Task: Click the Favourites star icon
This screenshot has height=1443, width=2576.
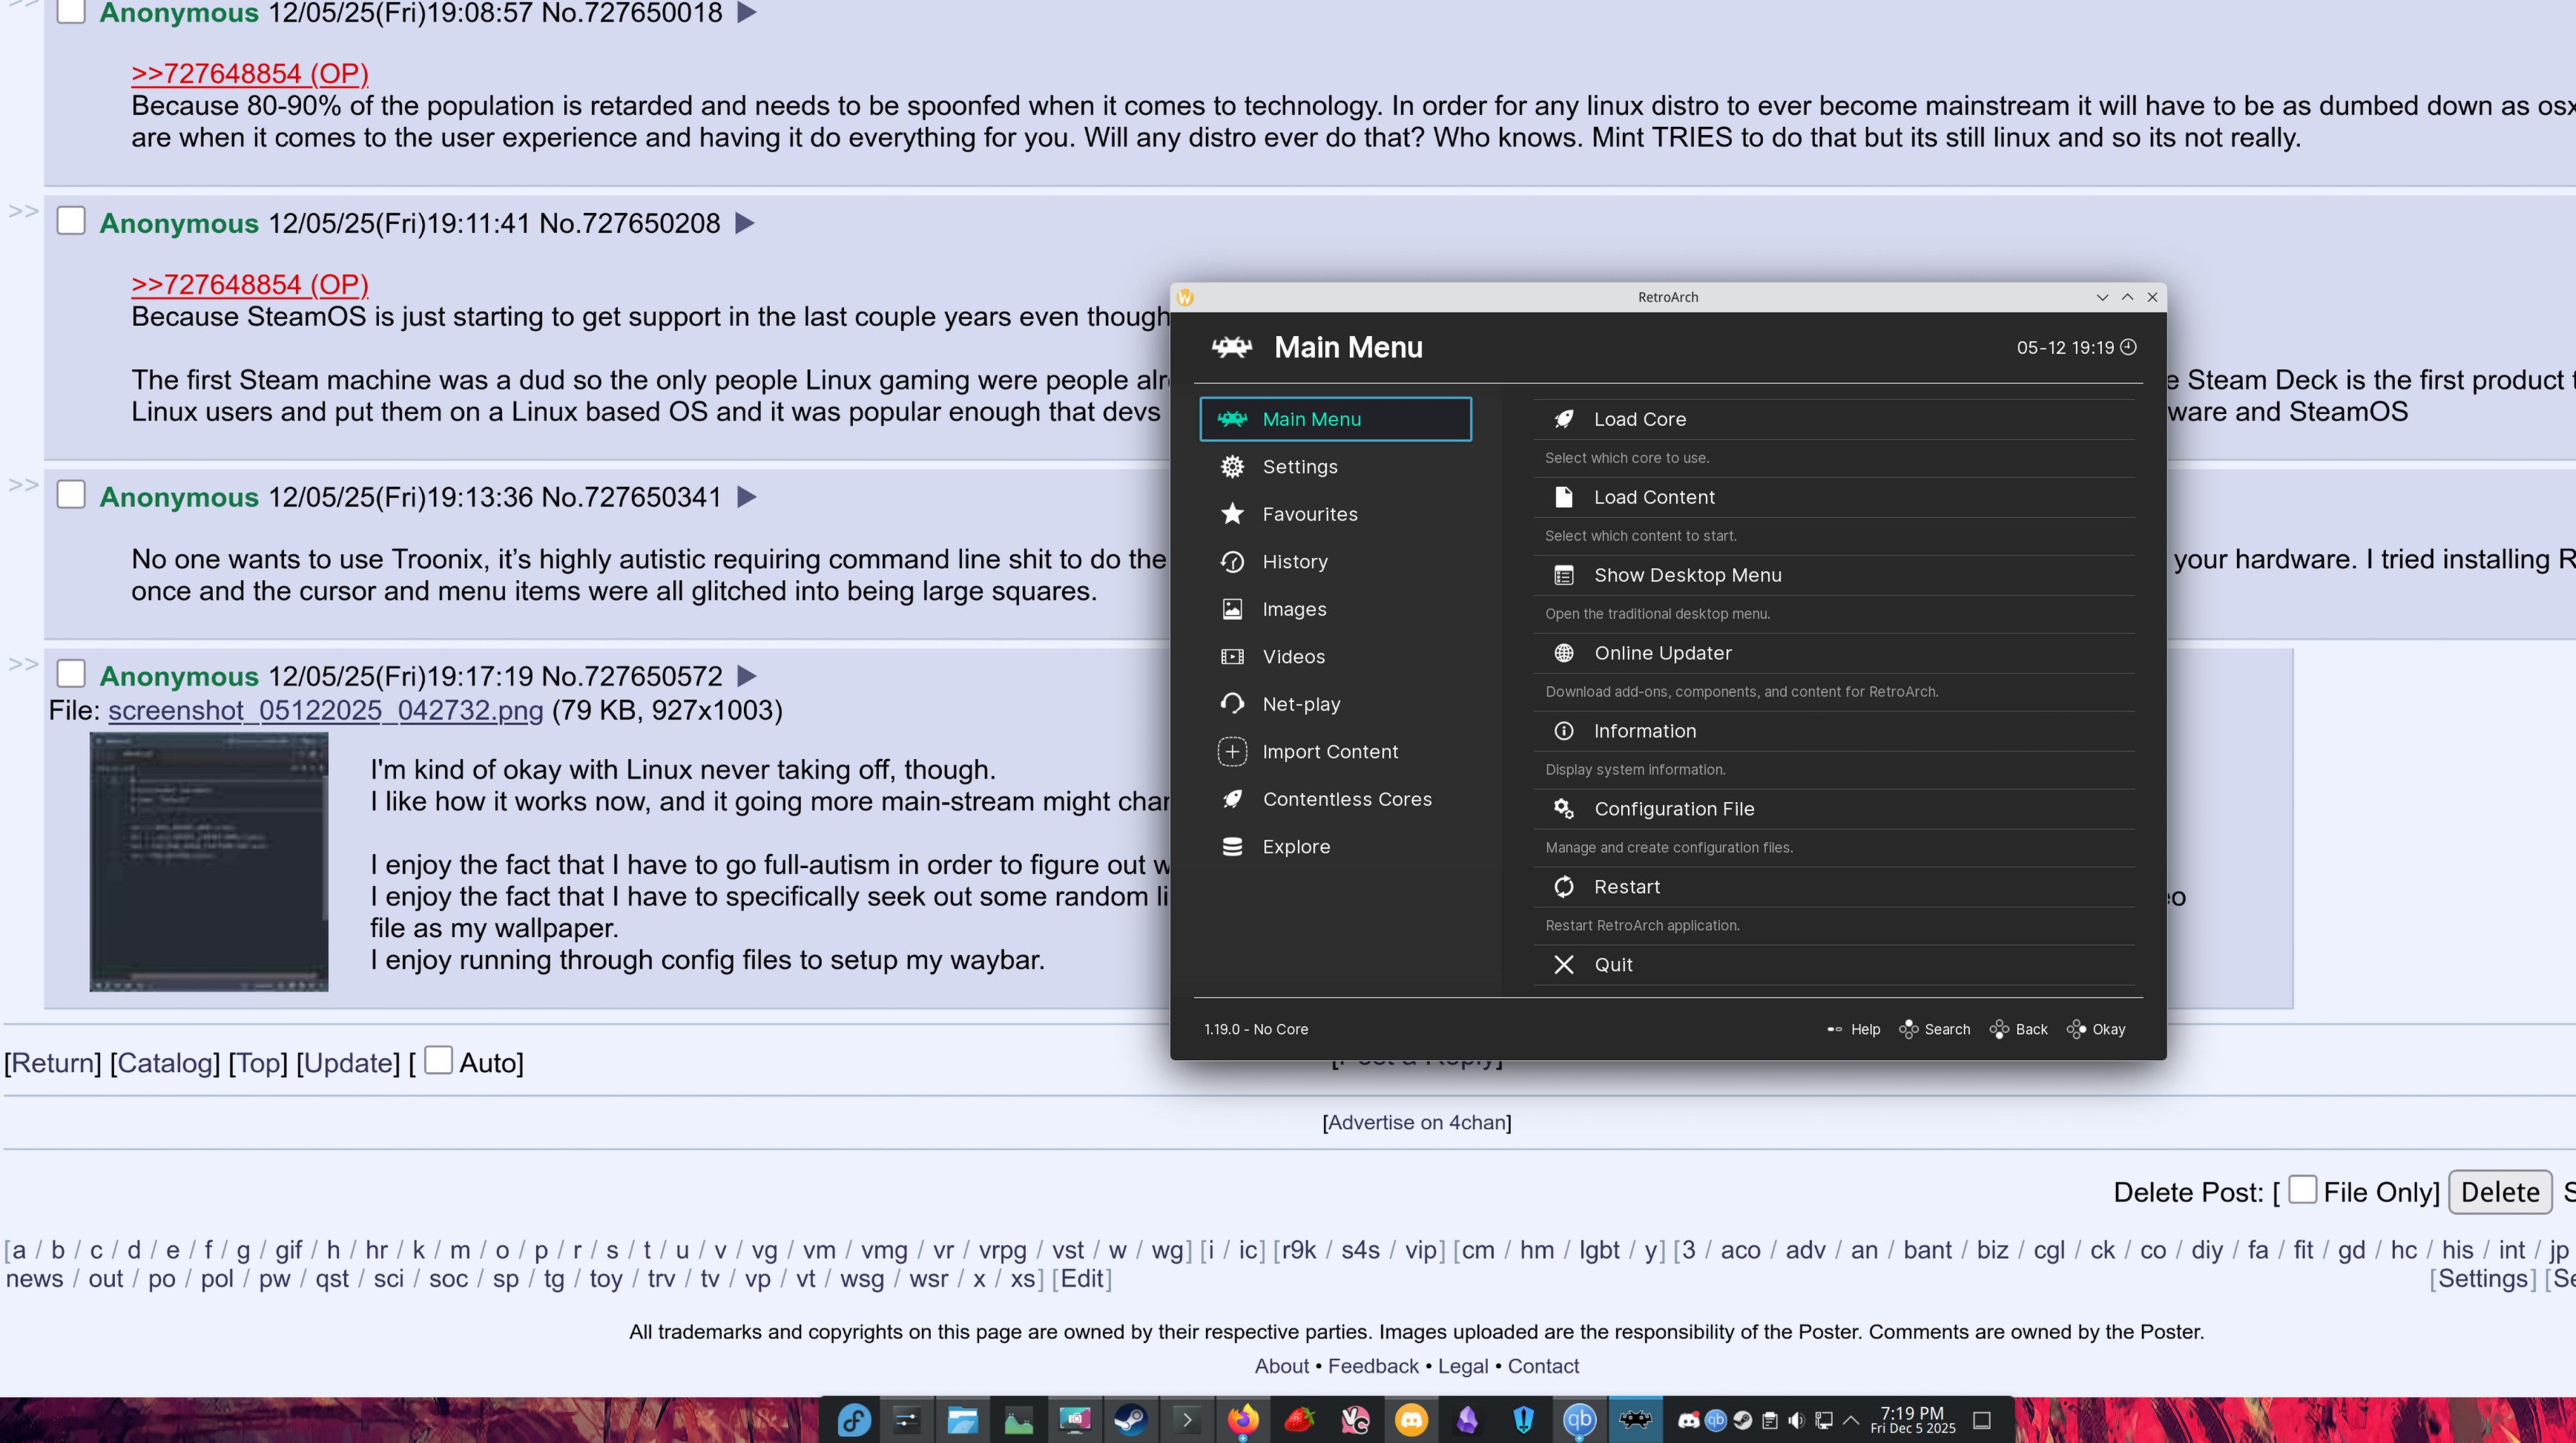Action: (x=1232, y=514)
